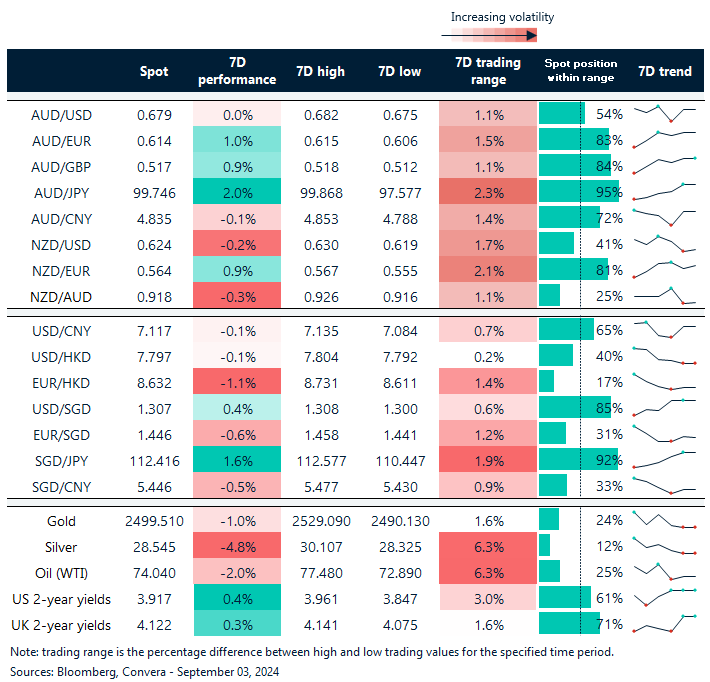Click the Silver 7D trend sparkline
Screen dimensions: 710x682
[x=663, y=546]
